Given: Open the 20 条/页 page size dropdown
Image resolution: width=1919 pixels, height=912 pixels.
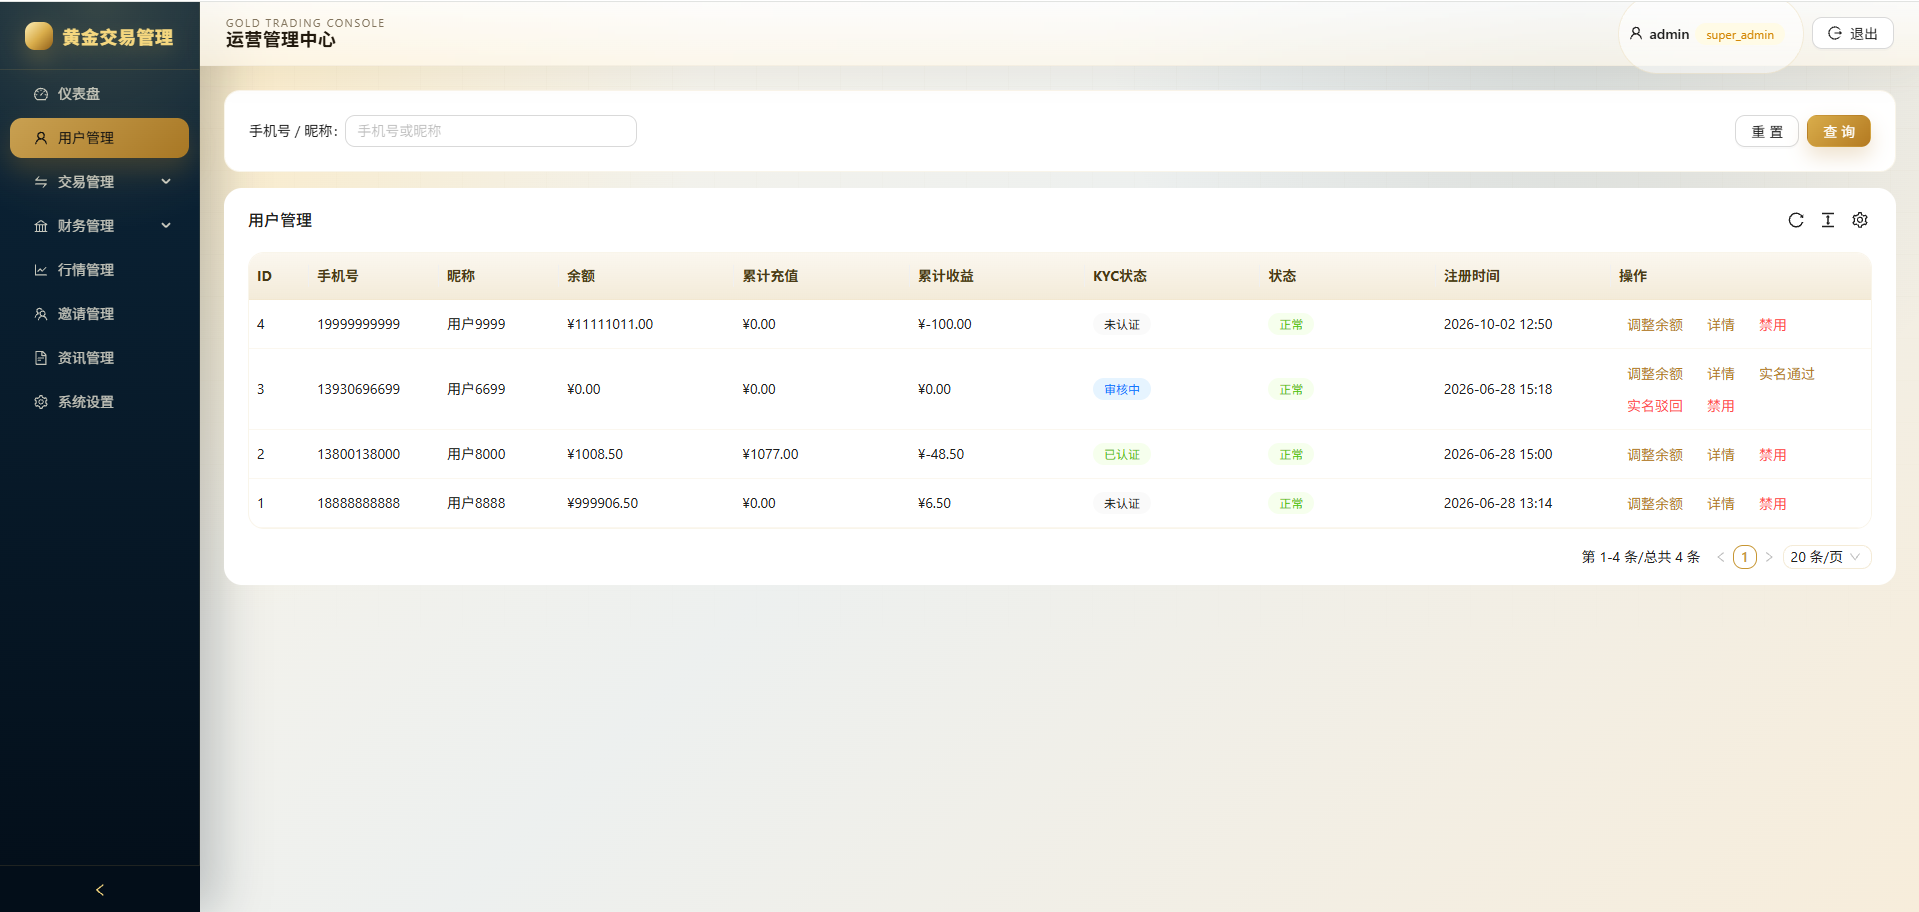Looking at the screenshot, I should [1826, 557].
